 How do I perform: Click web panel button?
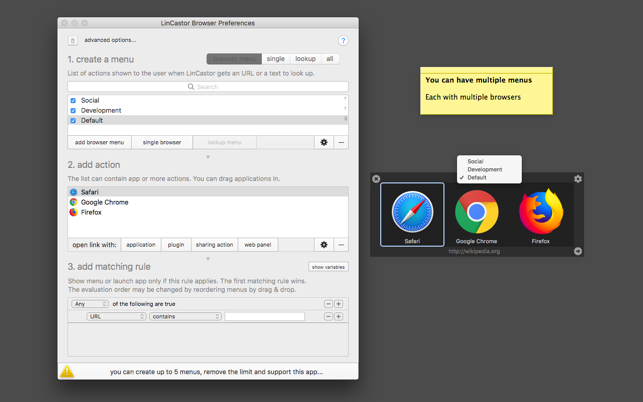[258, 244]
